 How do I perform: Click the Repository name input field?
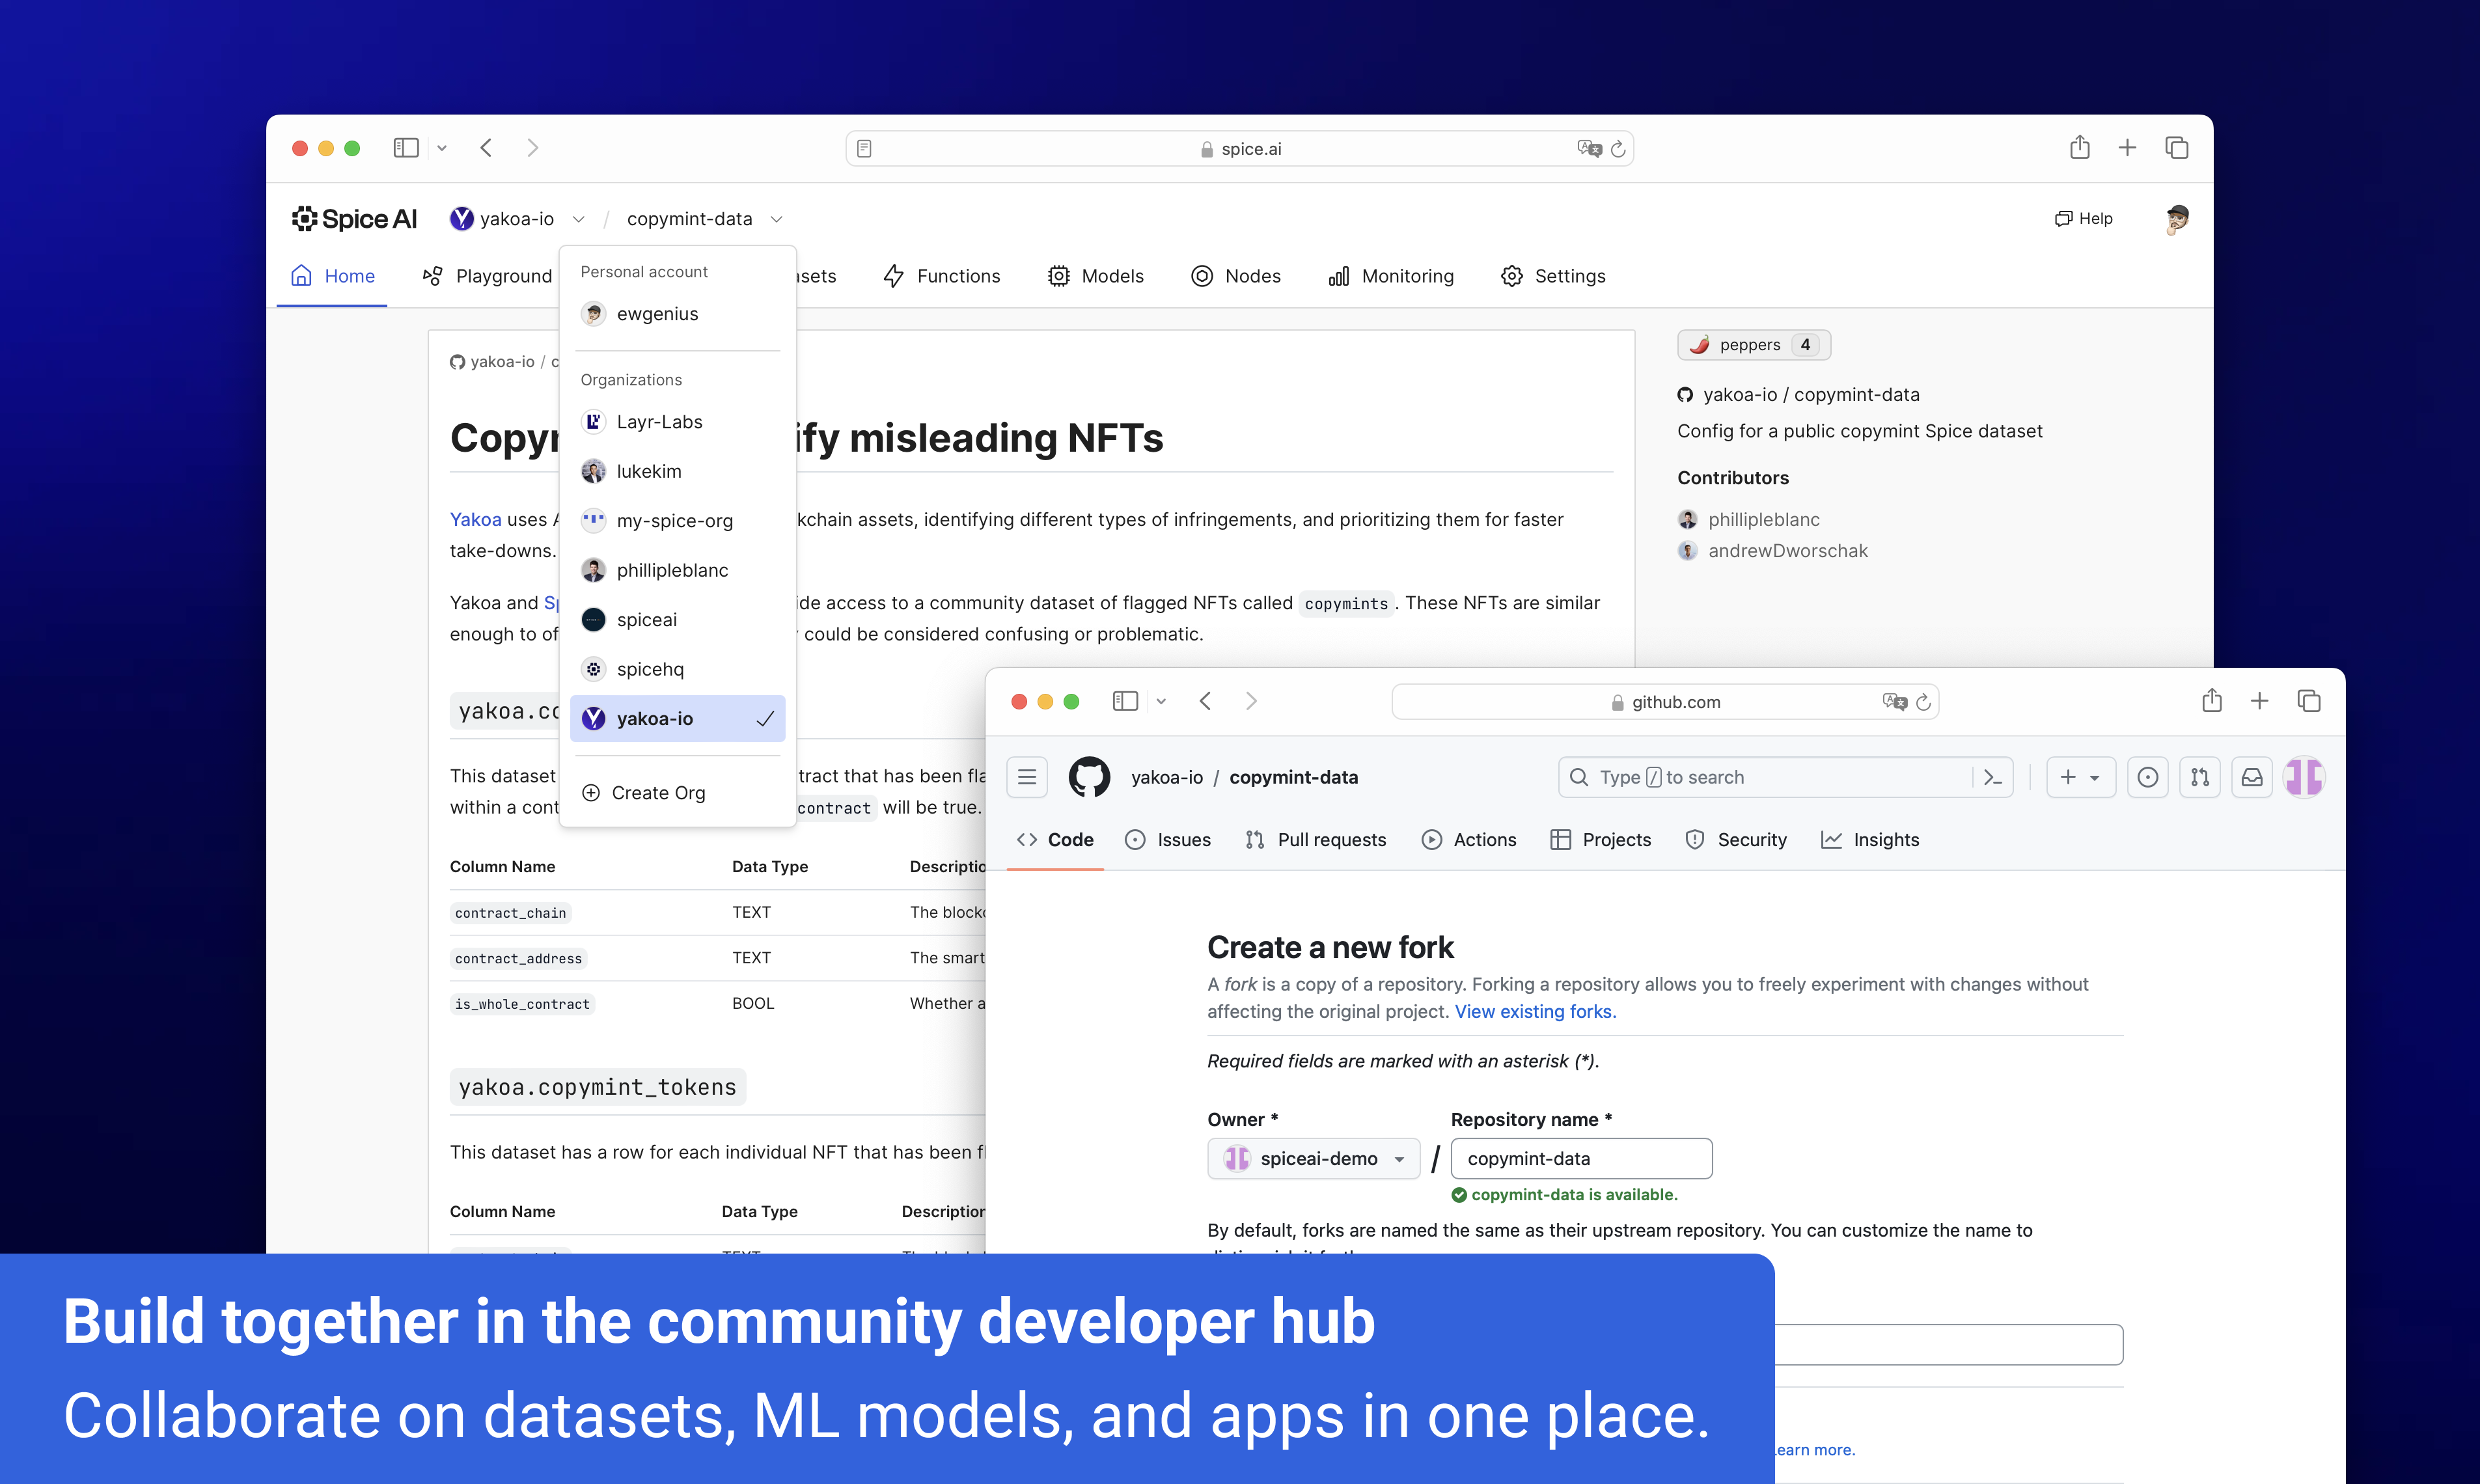(1581, 1158)
